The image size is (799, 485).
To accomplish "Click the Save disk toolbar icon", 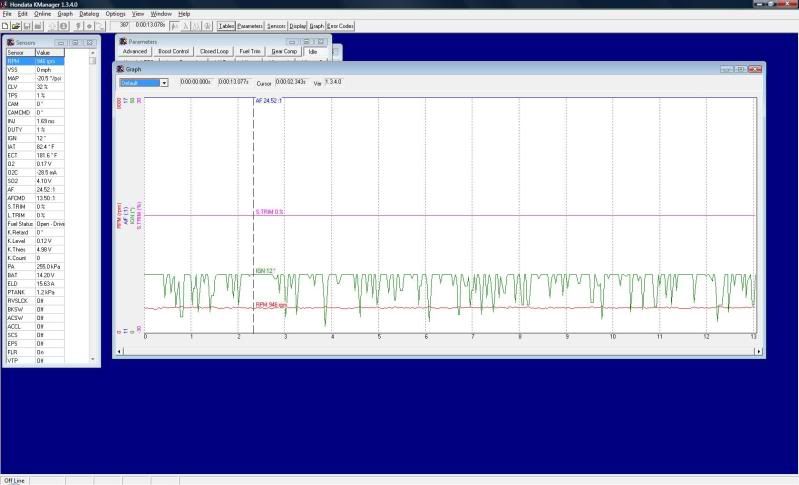I will click(24, 25).
